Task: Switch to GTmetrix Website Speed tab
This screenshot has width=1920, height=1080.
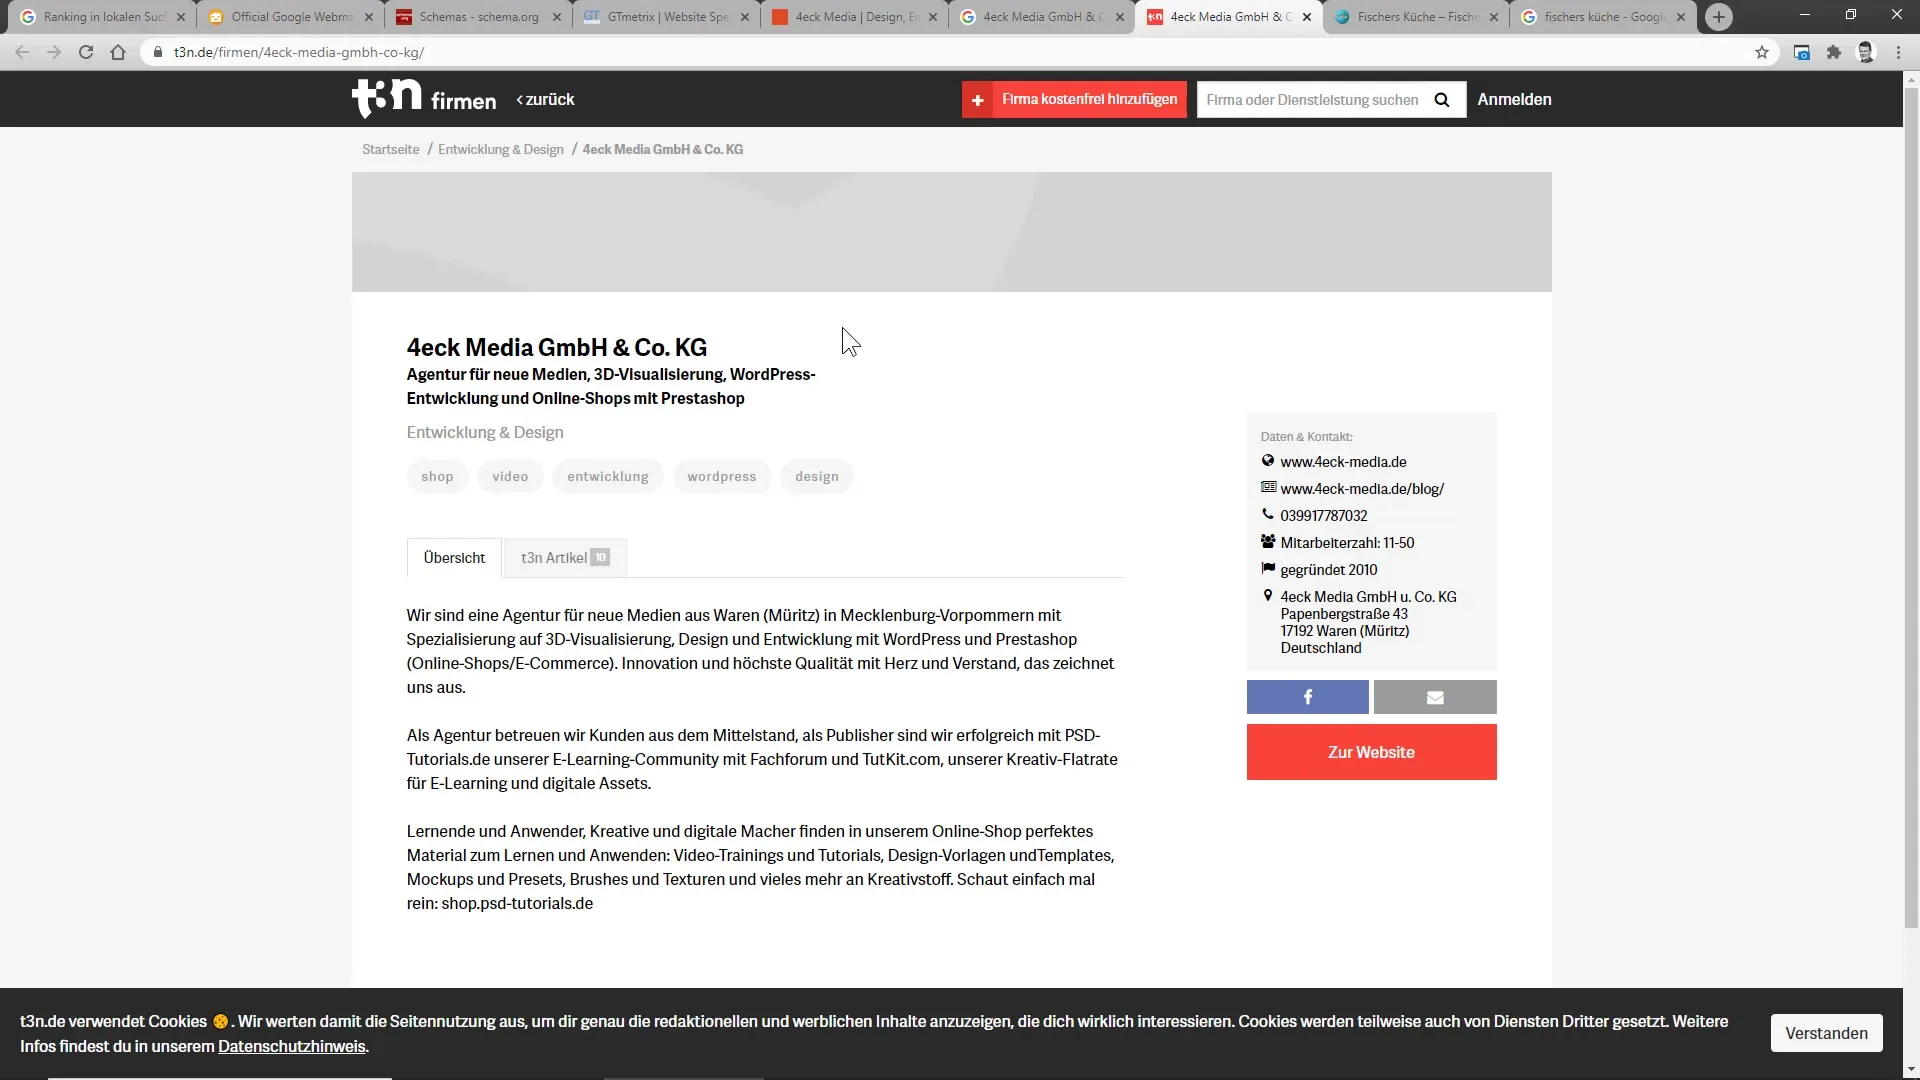Action: point(666,17)
